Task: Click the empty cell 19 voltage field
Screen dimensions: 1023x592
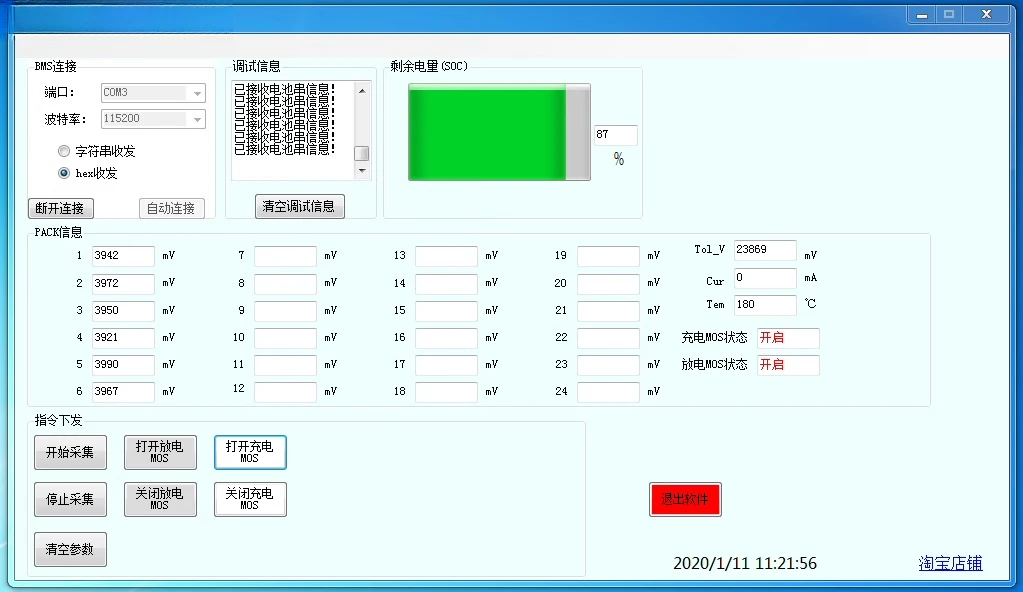Action: [x=608, y=256]
